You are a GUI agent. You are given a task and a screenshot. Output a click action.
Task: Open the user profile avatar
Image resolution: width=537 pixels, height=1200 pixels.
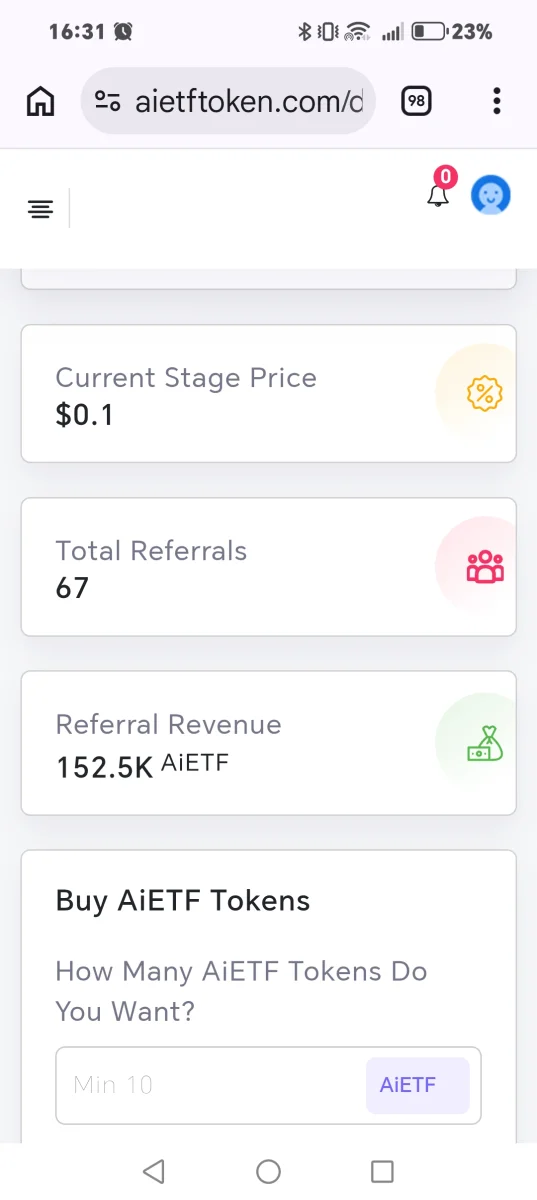(491, 195)
